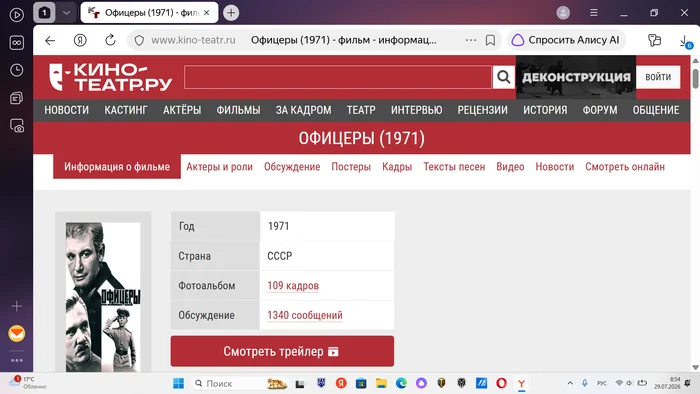Click the site search input field
This screenshot has width=700, height=394.
[x=338, y=77]
